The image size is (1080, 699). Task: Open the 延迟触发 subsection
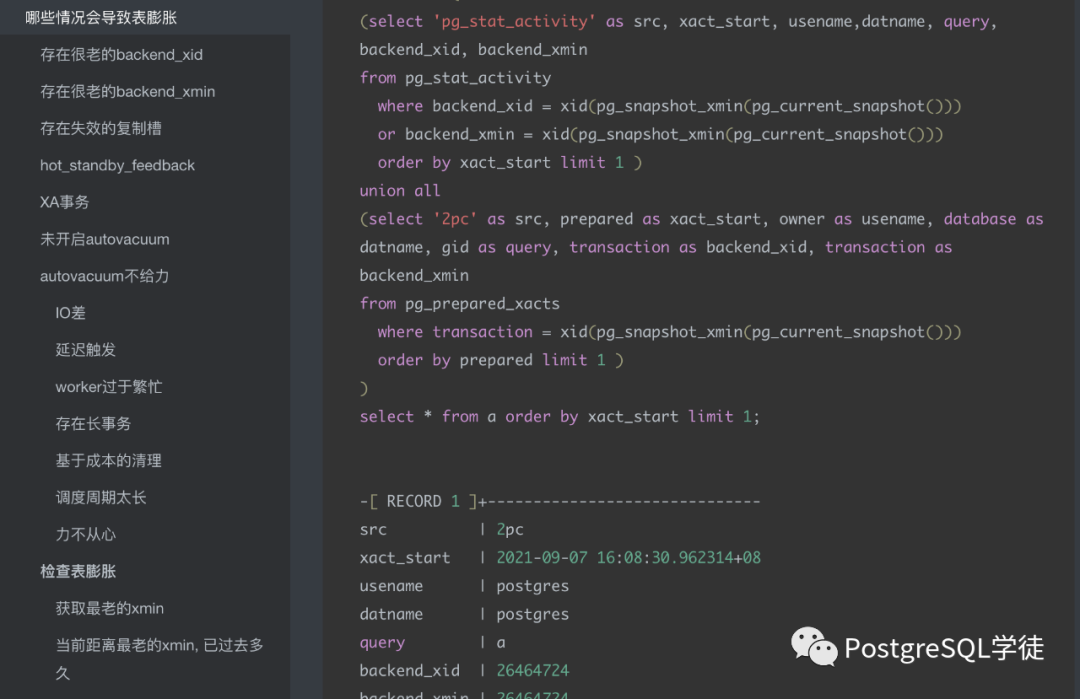point(85,350)
